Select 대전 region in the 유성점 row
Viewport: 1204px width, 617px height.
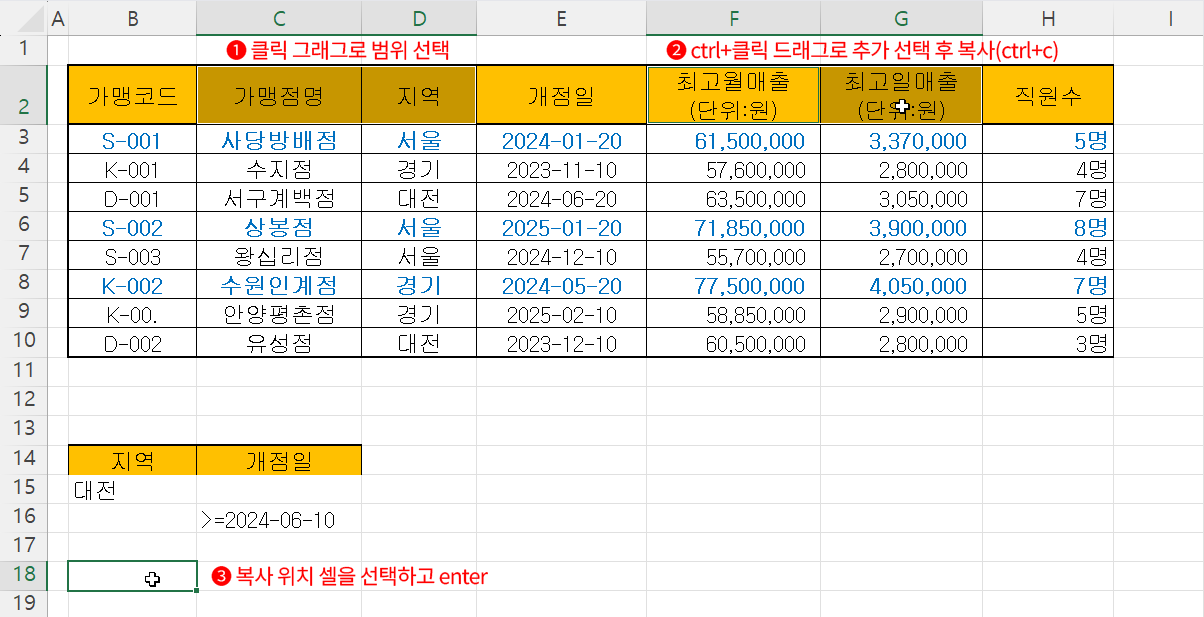tap(419, 343)
